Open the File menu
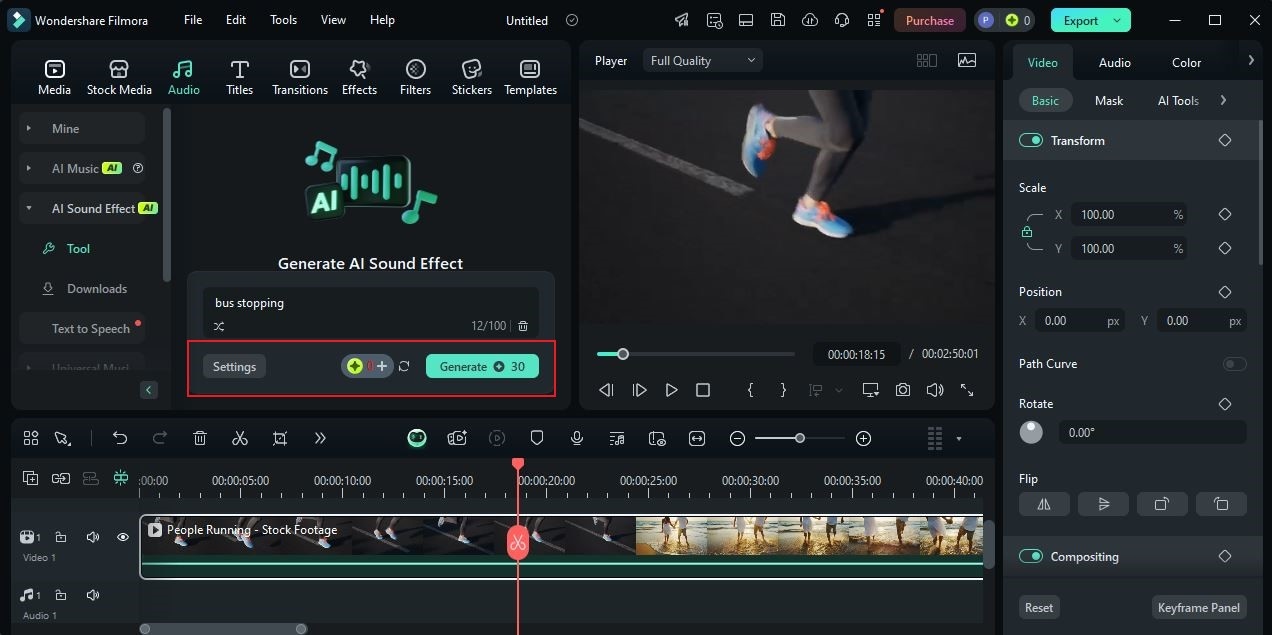The image size is (1272, 635). pyautogui.click(x=193, y=20)
